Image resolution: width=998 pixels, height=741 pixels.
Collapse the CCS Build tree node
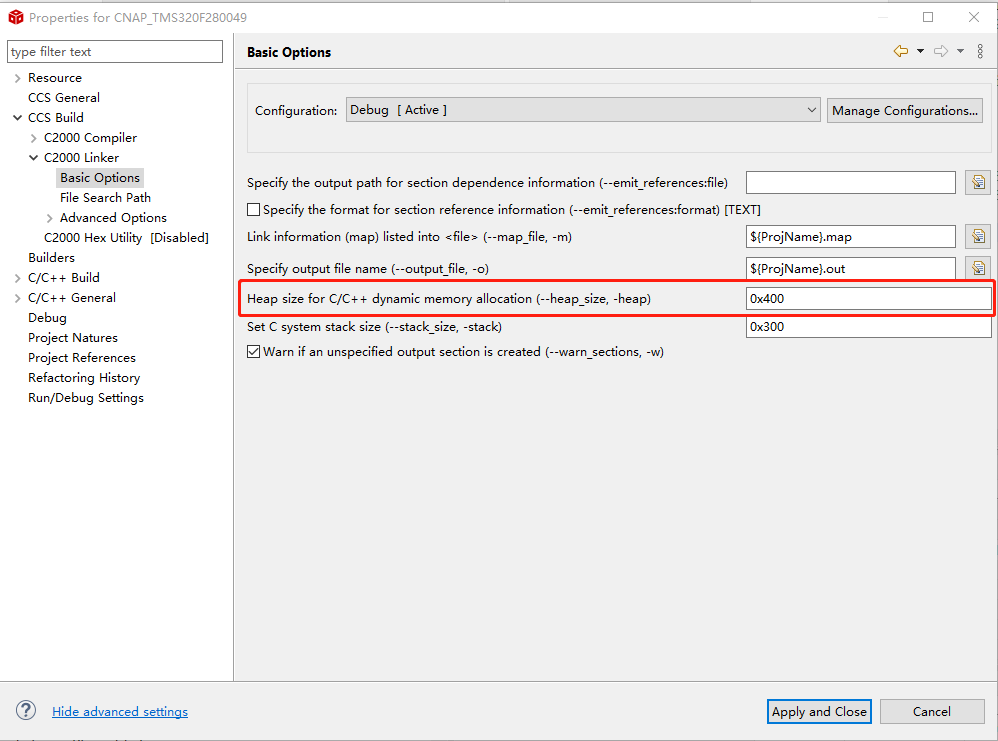click(x=18, y=118)
